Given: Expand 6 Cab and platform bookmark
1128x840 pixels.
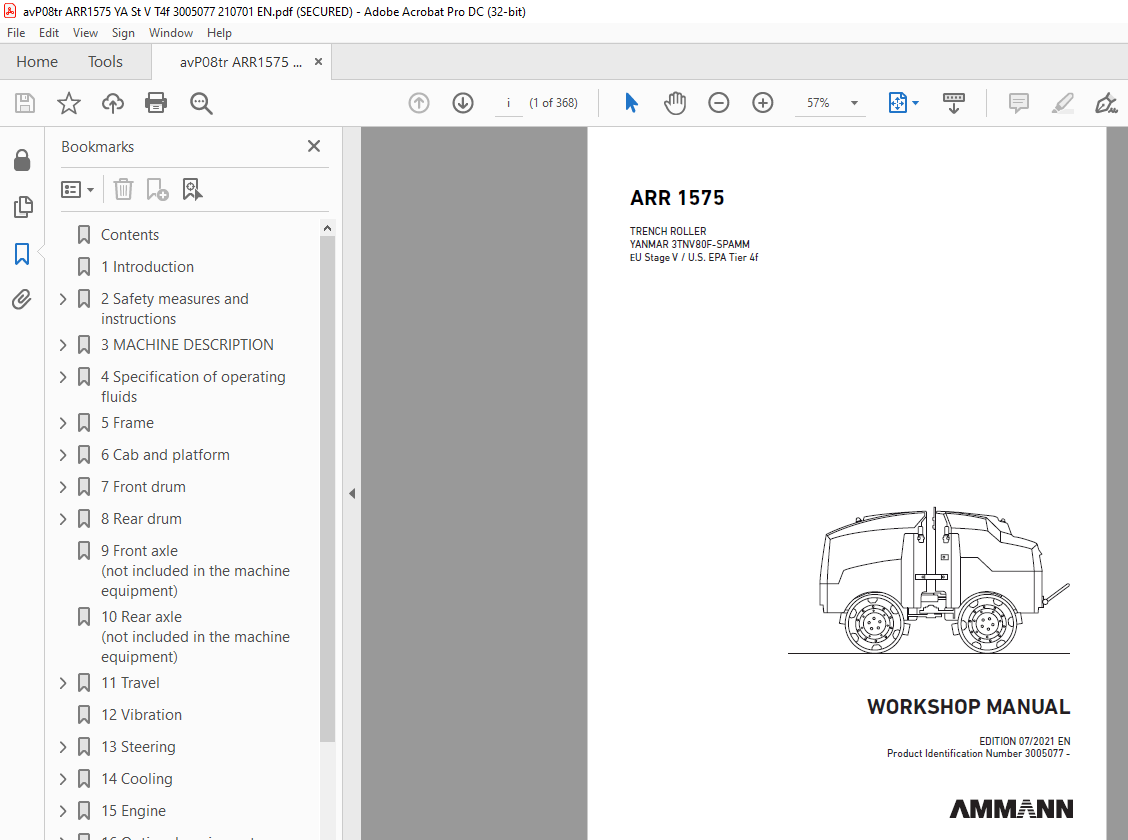Looking at the screenshot, I should pos(63,455).
